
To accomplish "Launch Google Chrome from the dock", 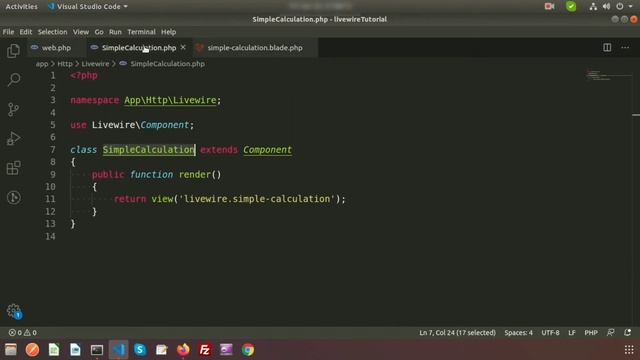I will pyautogui.click(x=248, y=350).
